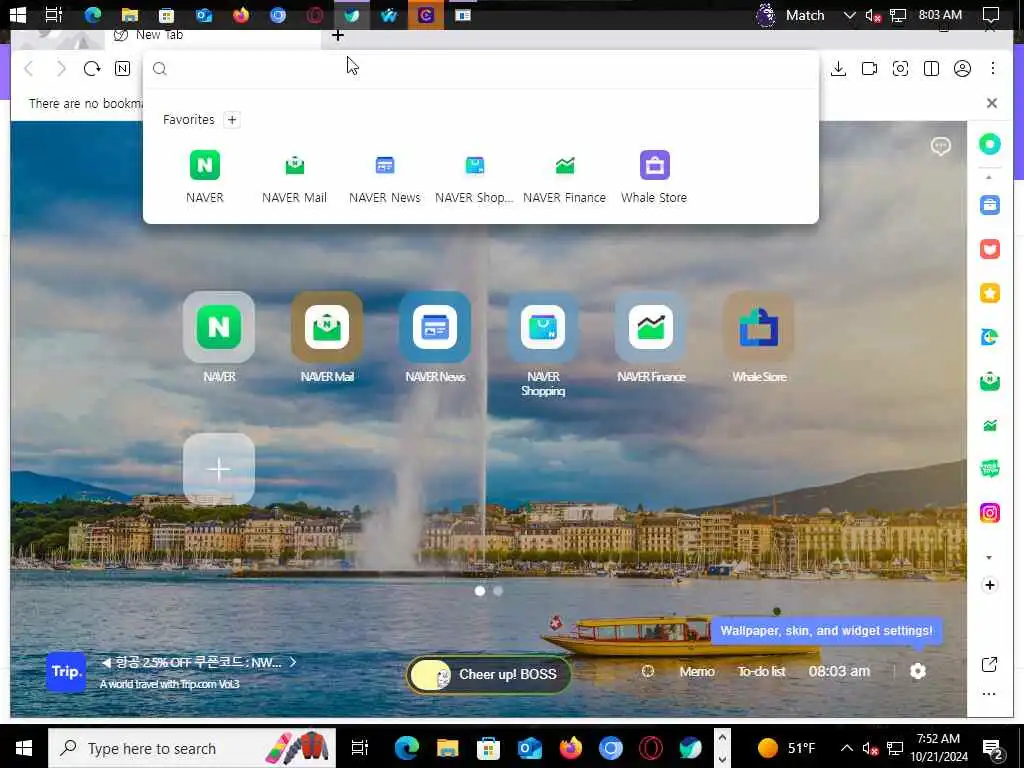Open NAVER Shopping favorite in dropdown
This screenshot has height=768, width=1024.
coord(474,177)
